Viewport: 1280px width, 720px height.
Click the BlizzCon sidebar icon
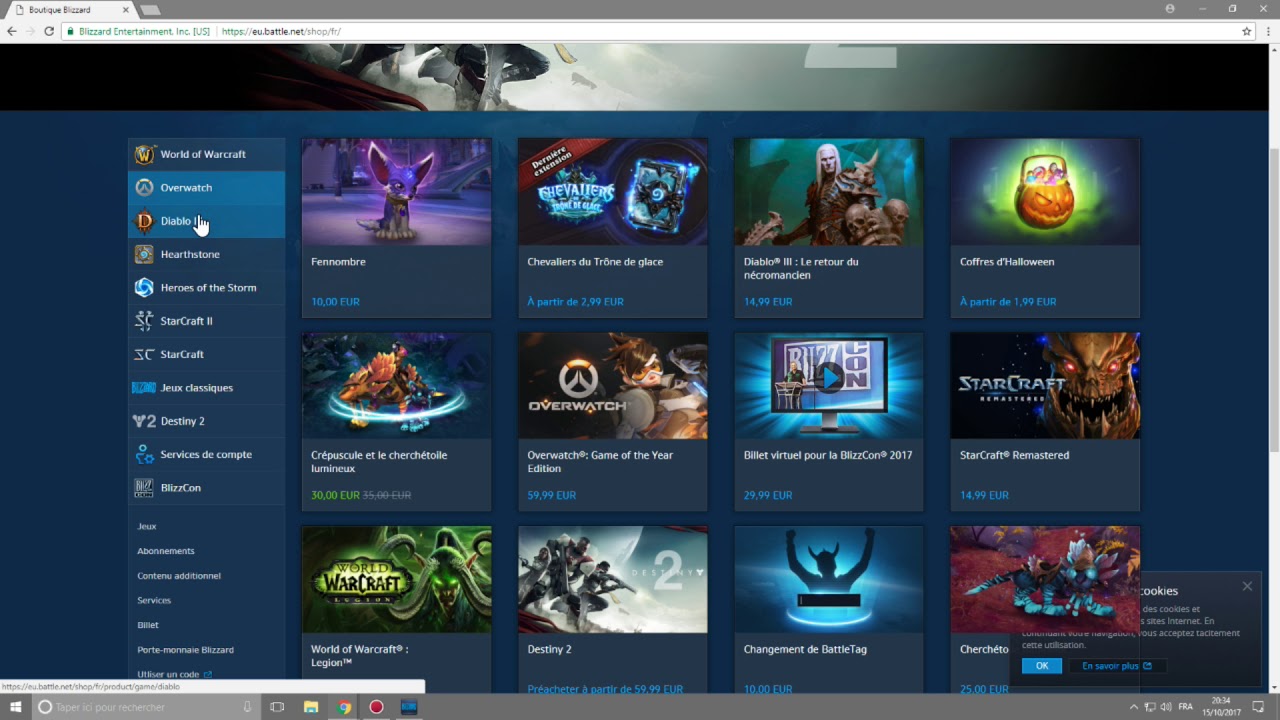point(145,488)
